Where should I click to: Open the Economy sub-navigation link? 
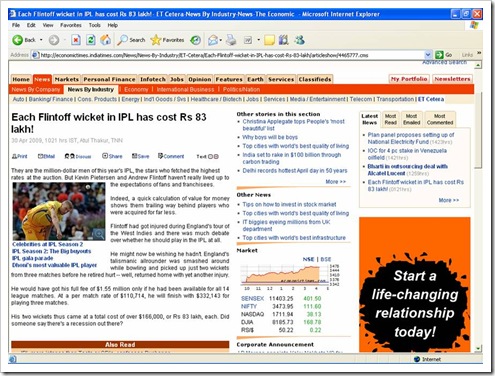coord(136,89)
